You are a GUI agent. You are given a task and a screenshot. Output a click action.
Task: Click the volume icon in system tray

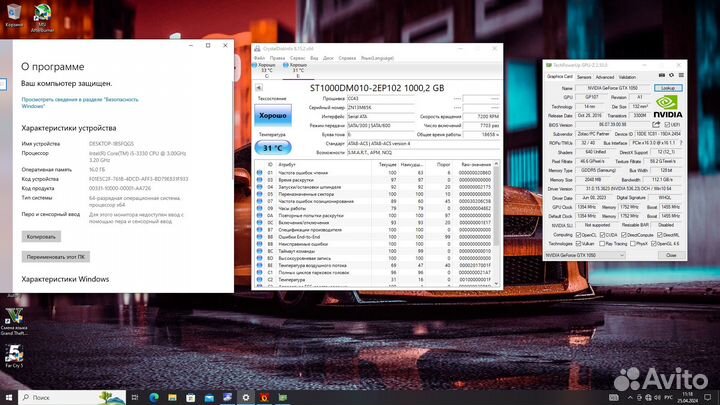pos(657,397)
